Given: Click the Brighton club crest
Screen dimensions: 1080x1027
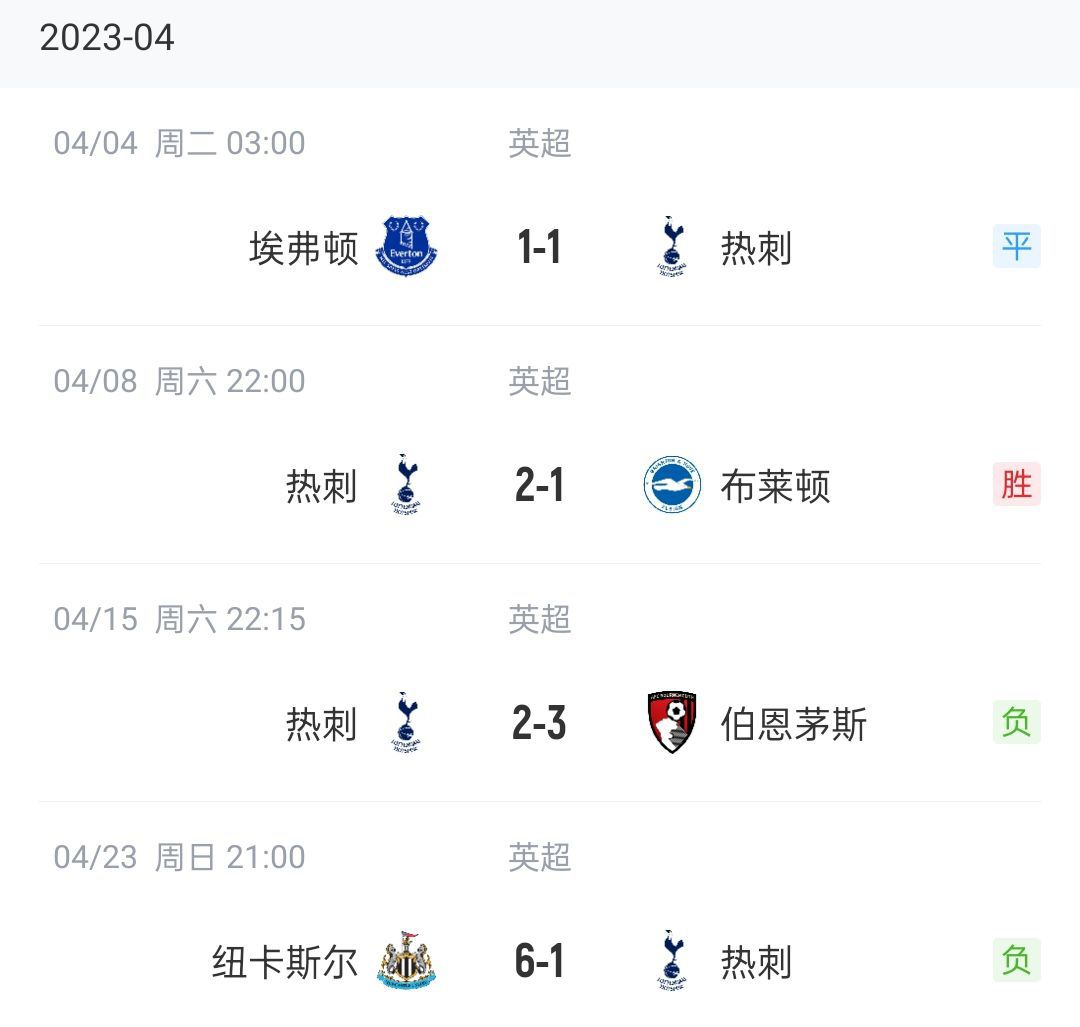Looking at the screenshot, I should click(x=672, y=484).
